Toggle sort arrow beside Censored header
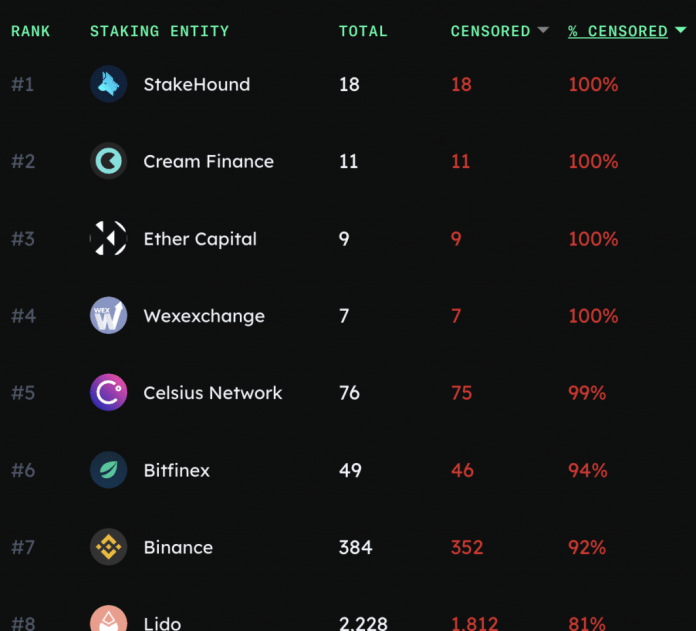Viewport: 696px width, 631px height. [x=543, y=30]
